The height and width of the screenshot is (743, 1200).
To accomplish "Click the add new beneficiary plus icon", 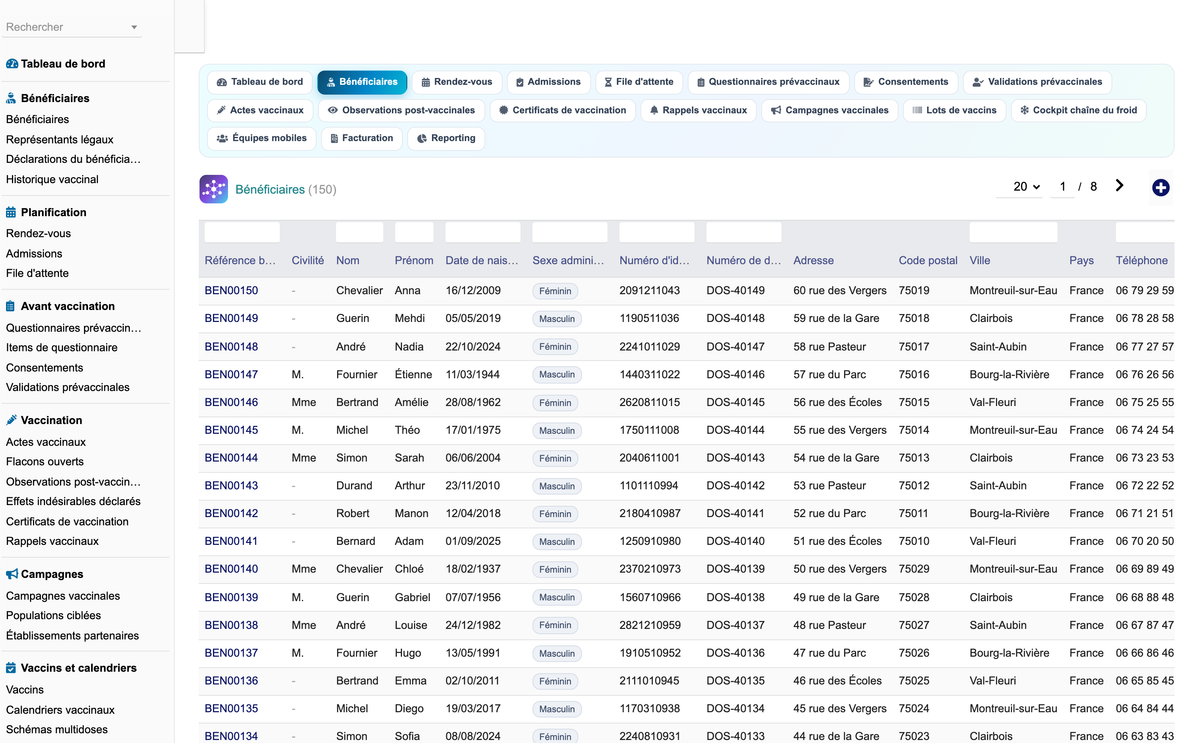I will tap(1161, 187).
